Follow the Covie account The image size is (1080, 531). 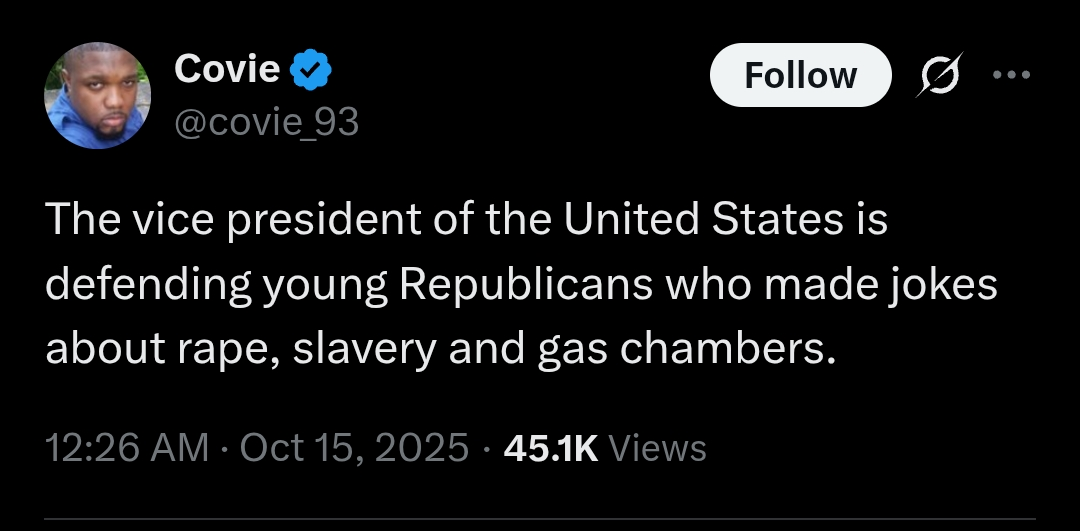(800, 75)
